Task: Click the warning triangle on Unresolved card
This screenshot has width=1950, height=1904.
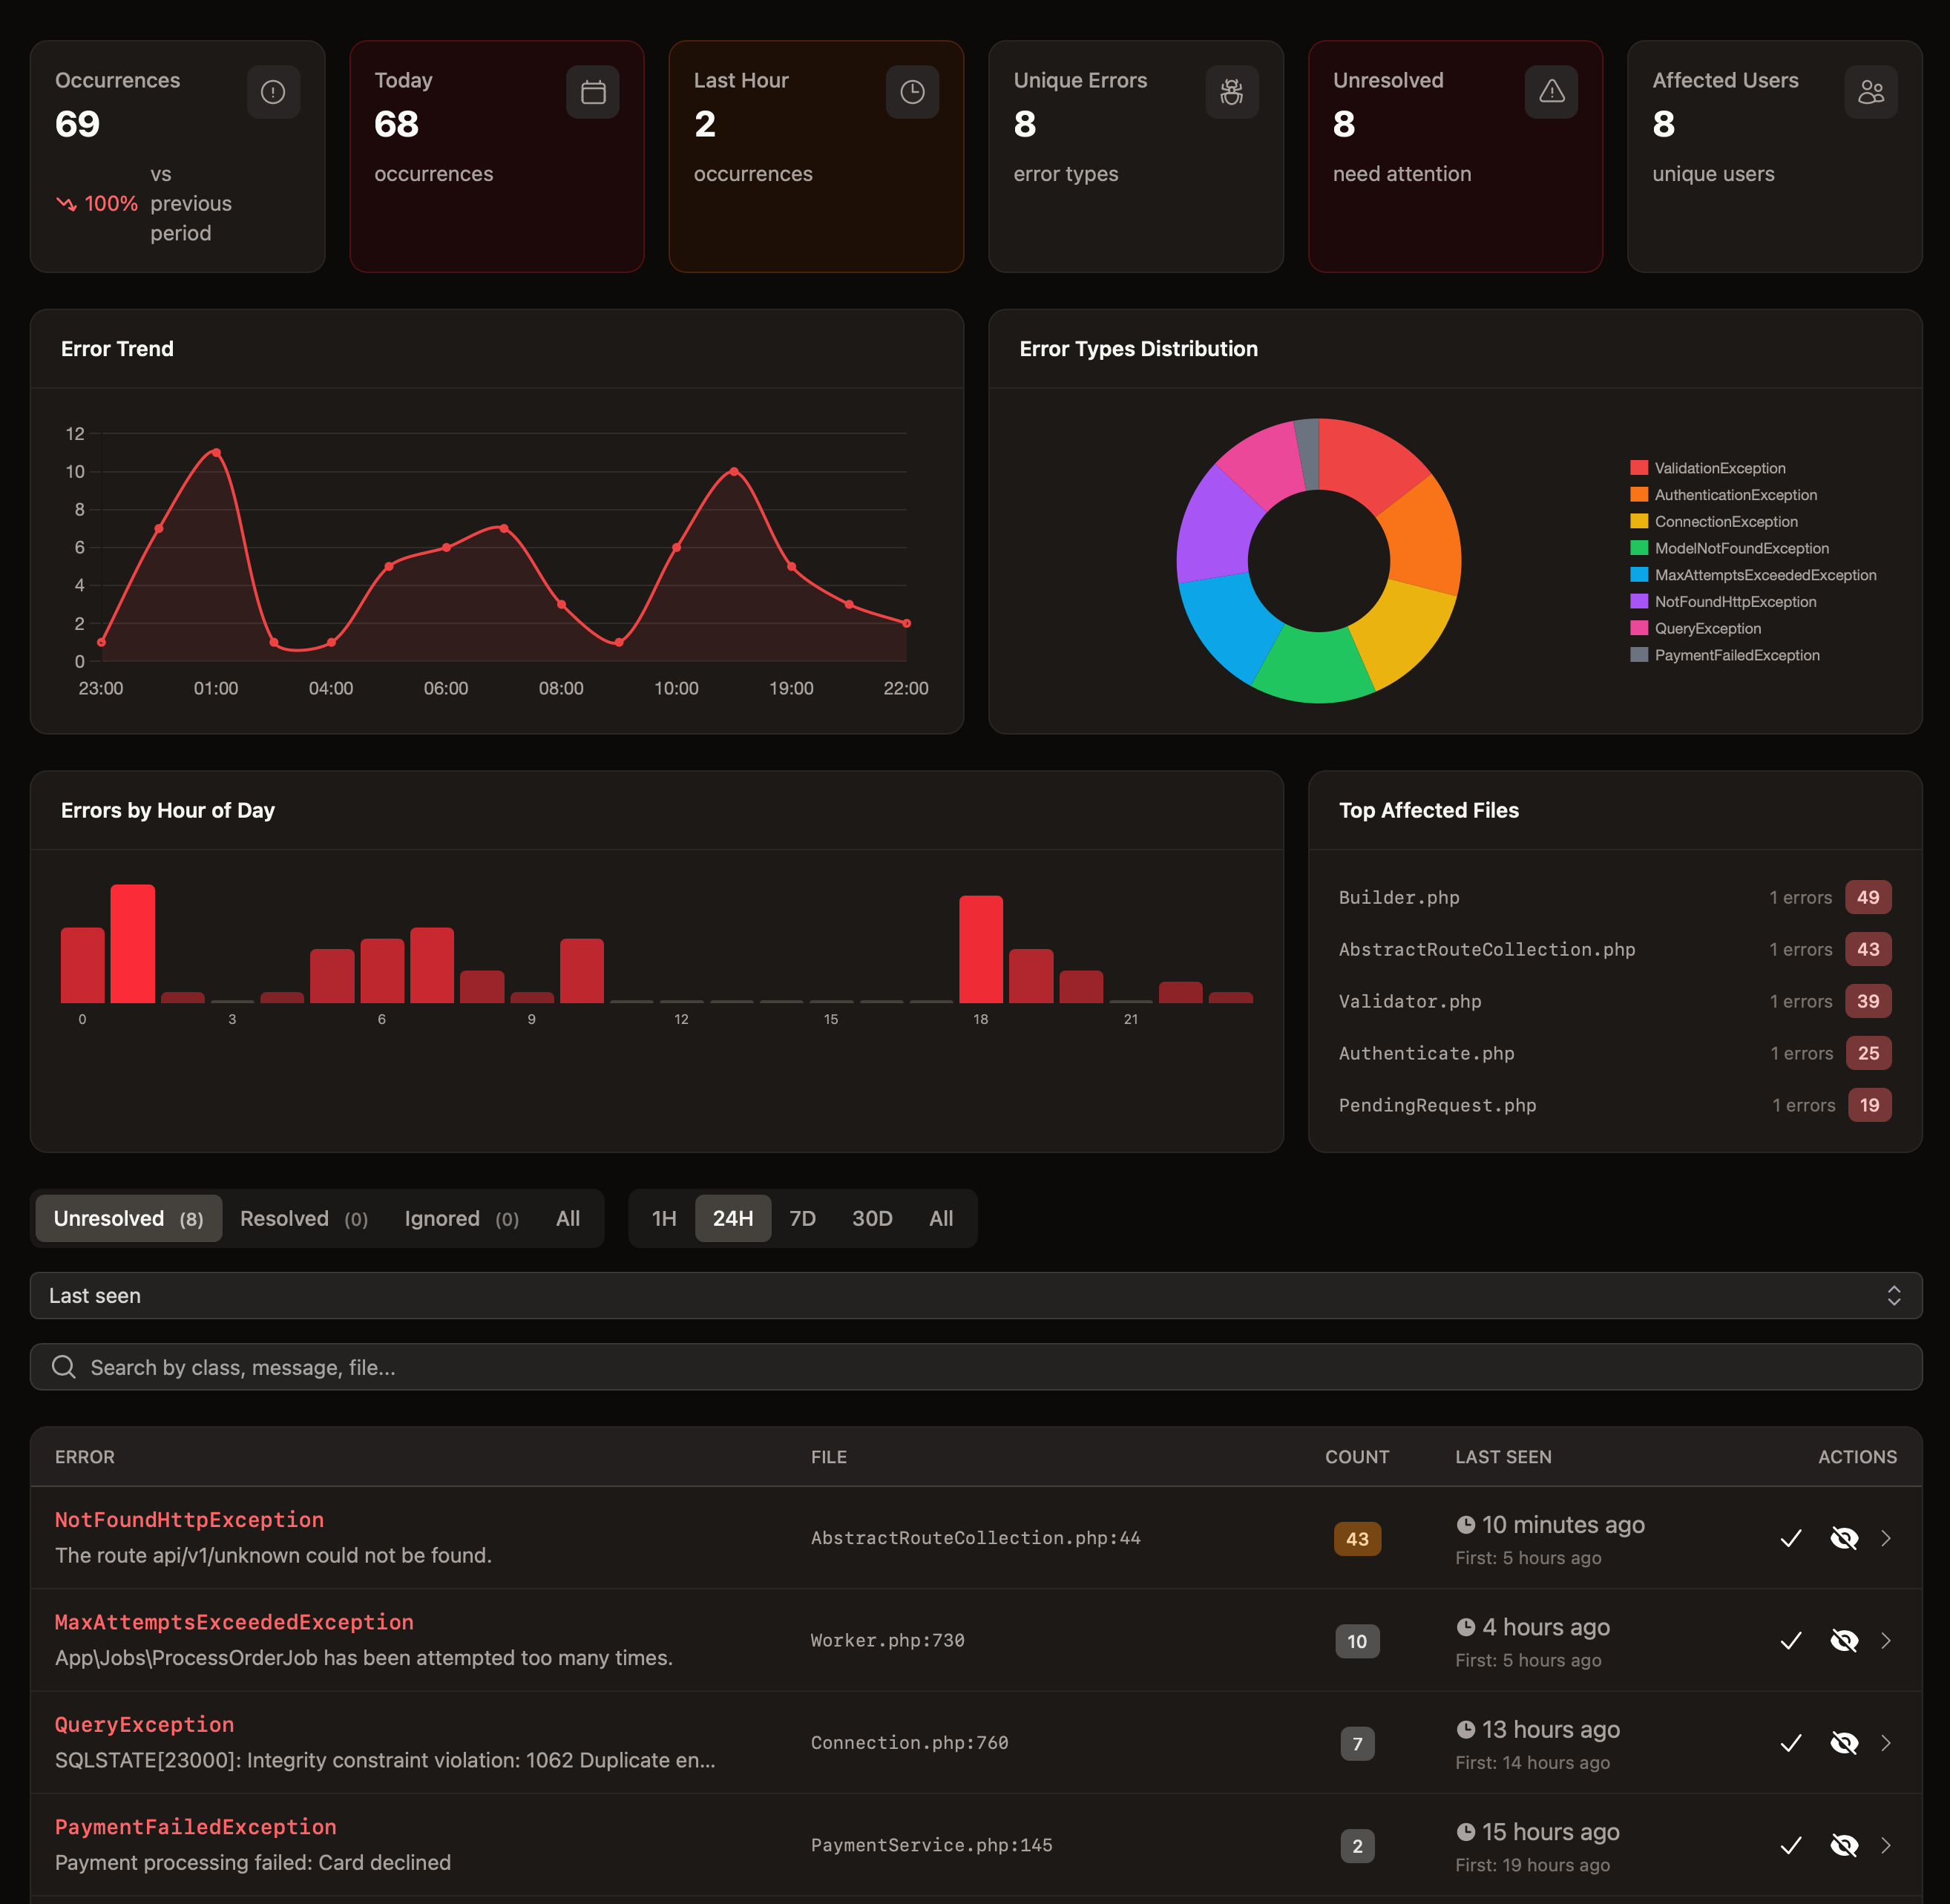Action: click(1551, 92)
